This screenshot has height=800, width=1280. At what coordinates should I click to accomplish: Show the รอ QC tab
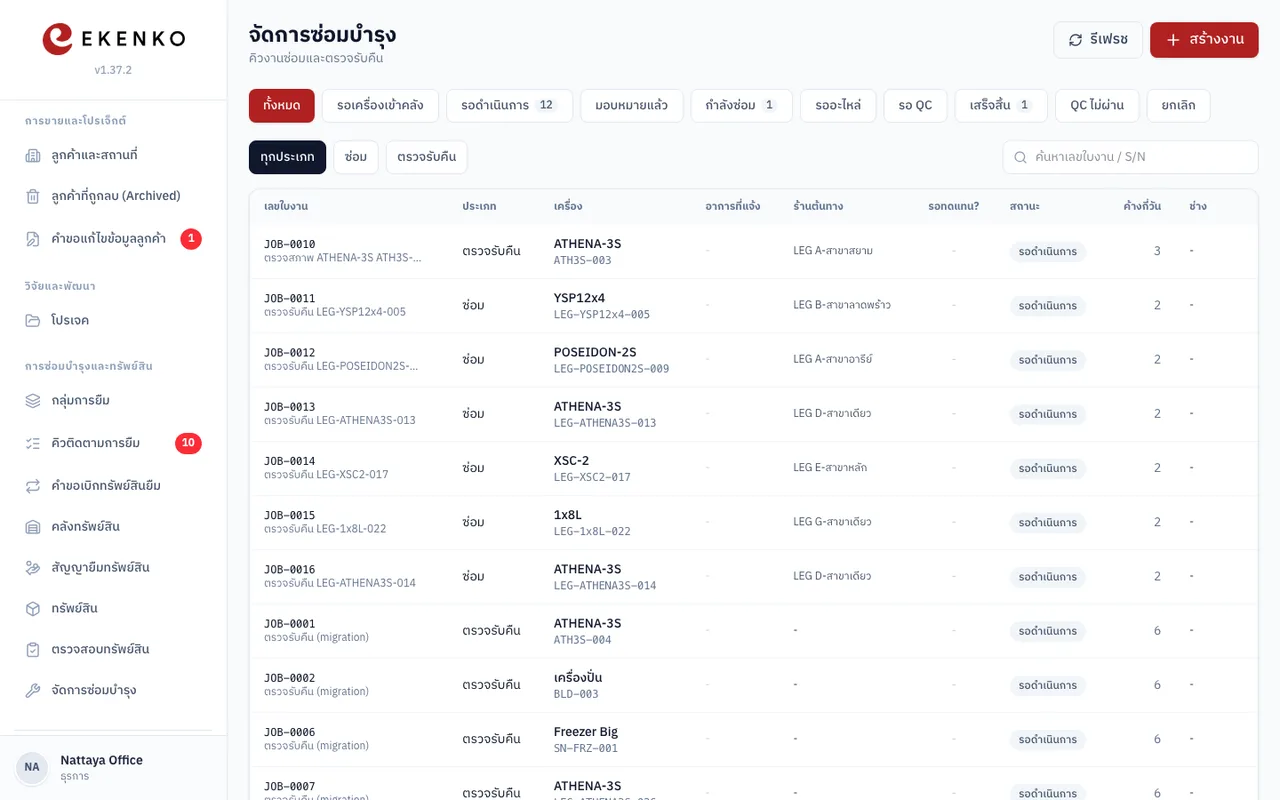(x=915, y=106)
